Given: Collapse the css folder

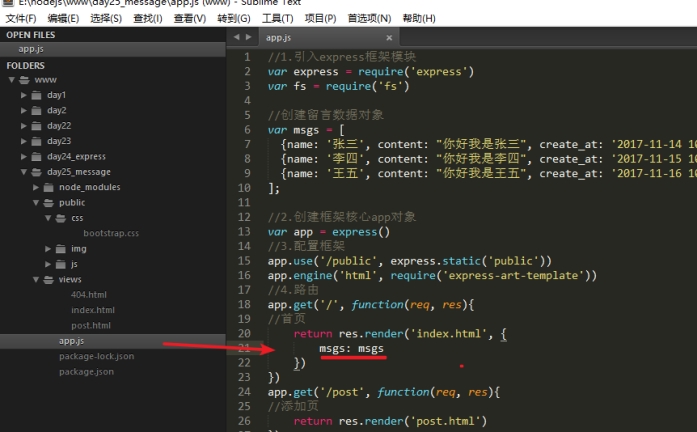Looking at the screenshot, I should pos(48,218).
